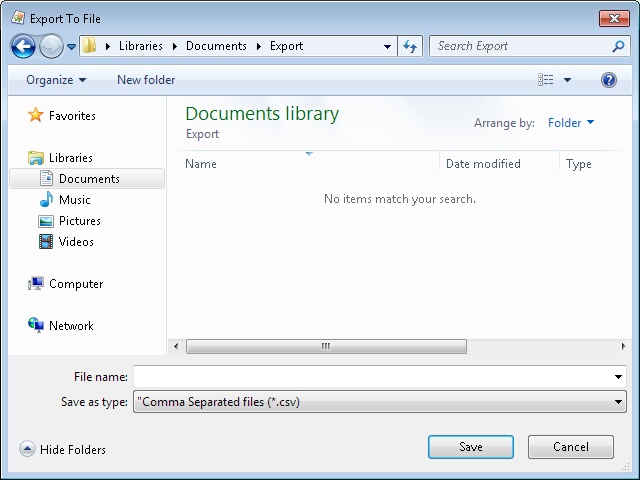Select Favorites in the navigation pane
The image size is (640, 480).
[72, 116]
